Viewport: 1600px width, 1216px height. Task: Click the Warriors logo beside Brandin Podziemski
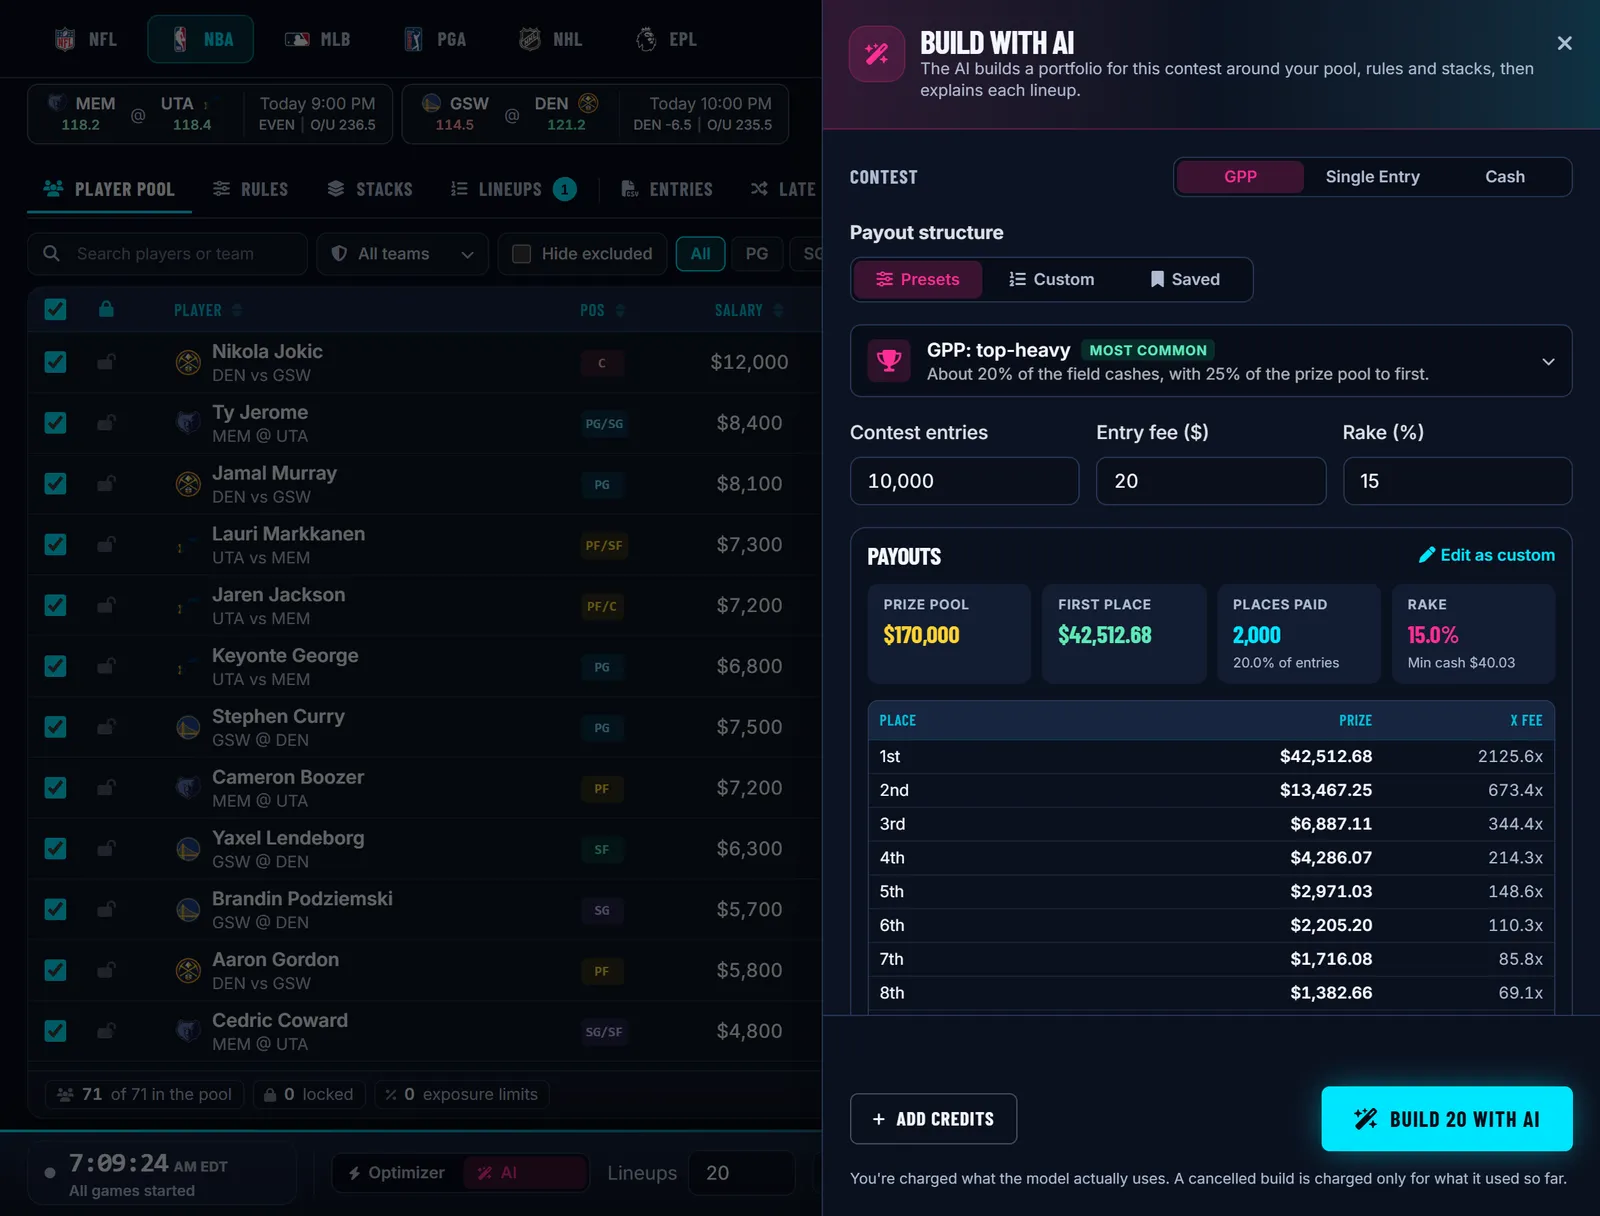[x=188, y=910]
